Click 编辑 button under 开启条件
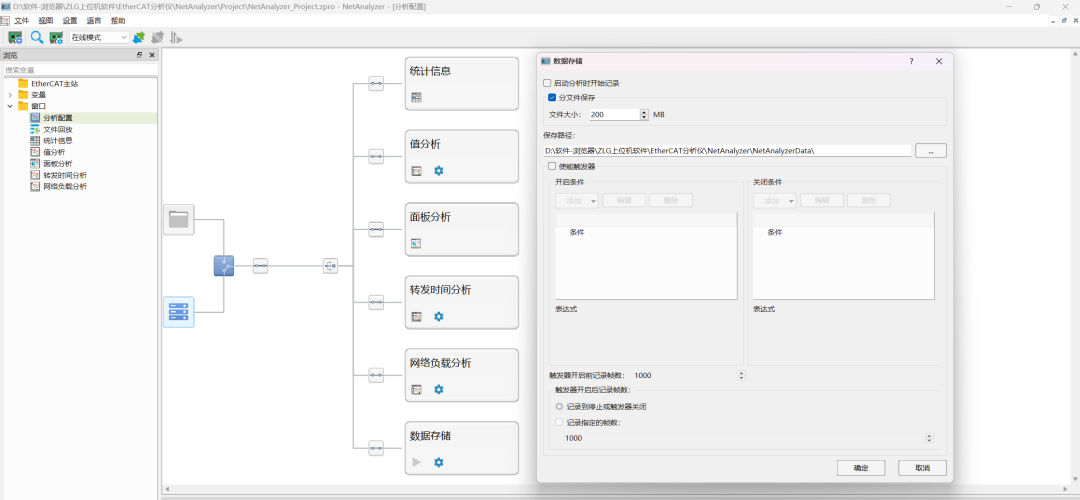The height and width of the screenshot is (500, 1080). click(x=624, y=200)
